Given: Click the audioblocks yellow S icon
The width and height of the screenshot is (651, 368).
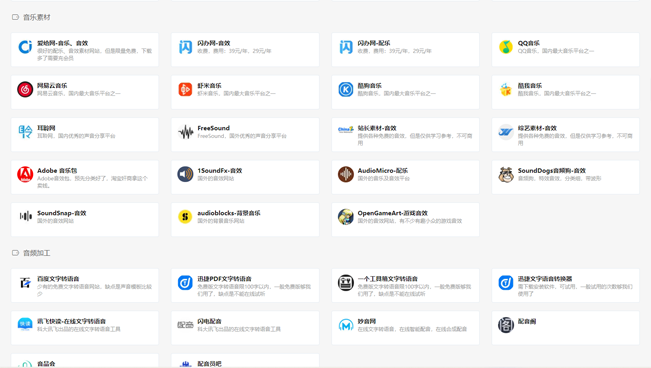Looking at the screenshot, I should (x=185, y=216).
